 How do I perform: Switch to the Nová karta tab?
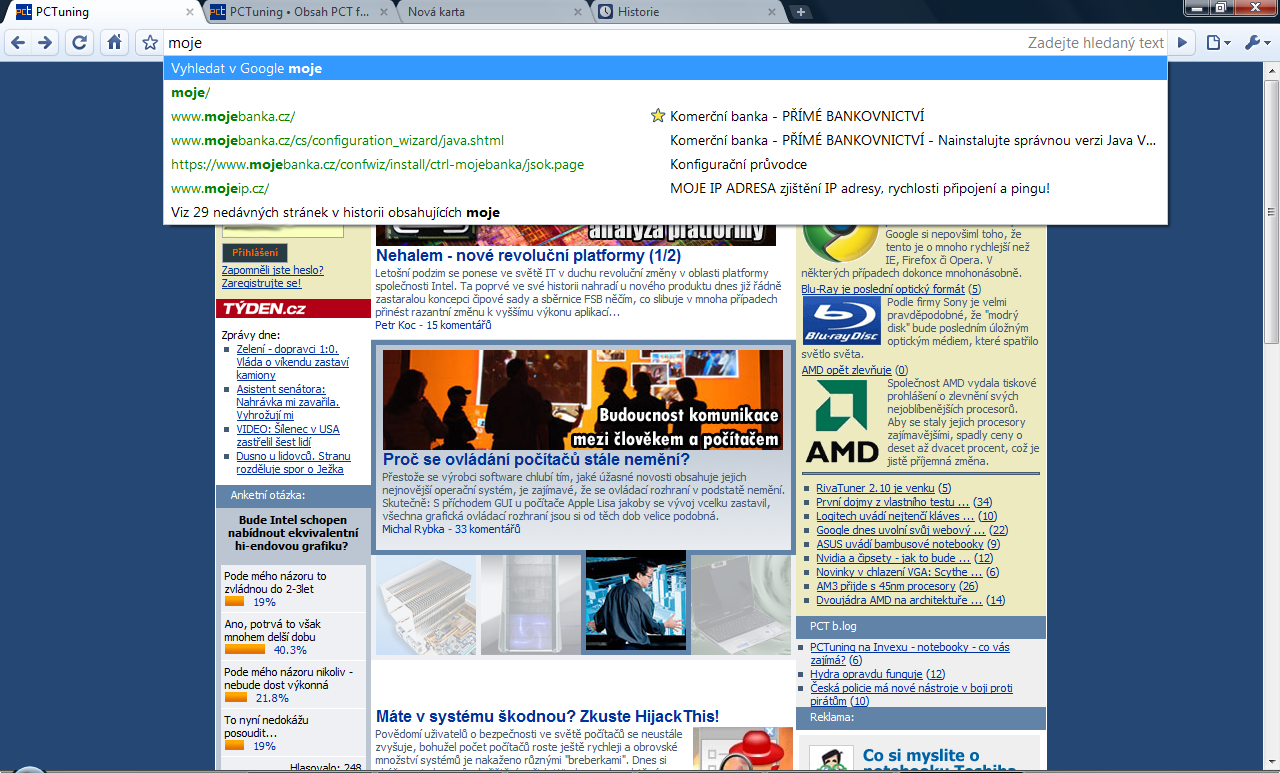(494, 12)
